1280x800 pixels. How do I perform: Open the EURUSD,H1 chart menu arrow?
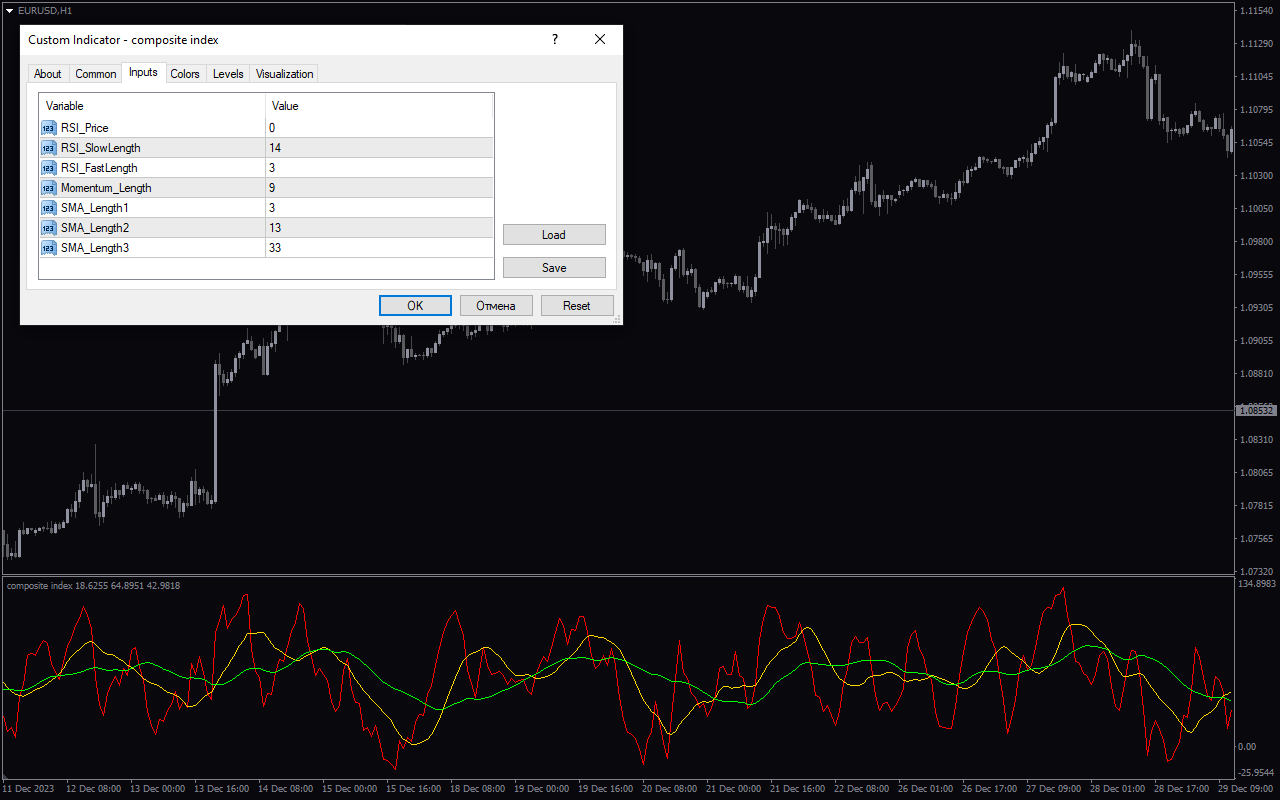pyautogui.click(x=9, y=9)
